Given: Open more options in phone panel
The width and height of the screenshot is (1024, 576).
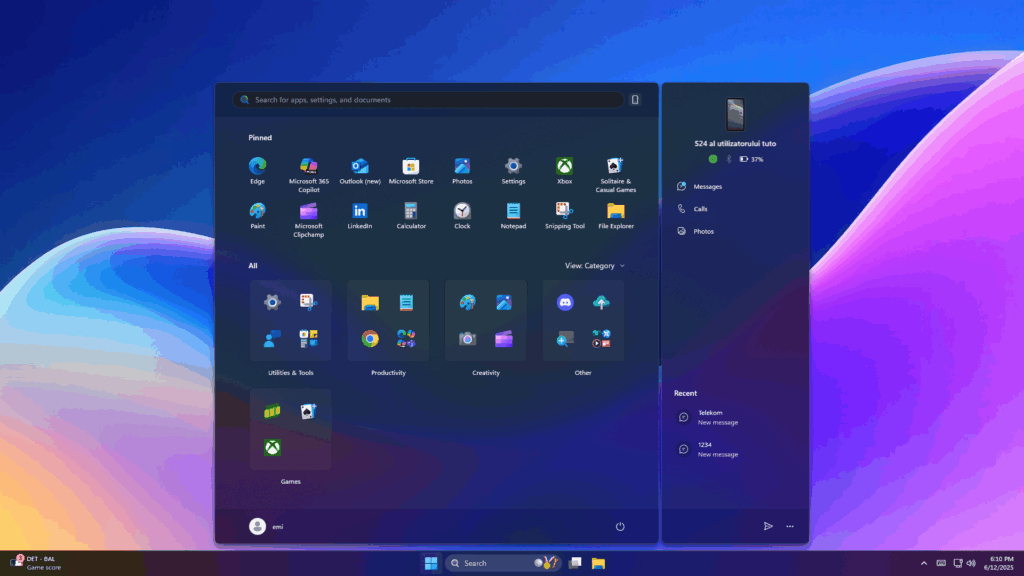Looking at the screenshot, I should 790,526.
